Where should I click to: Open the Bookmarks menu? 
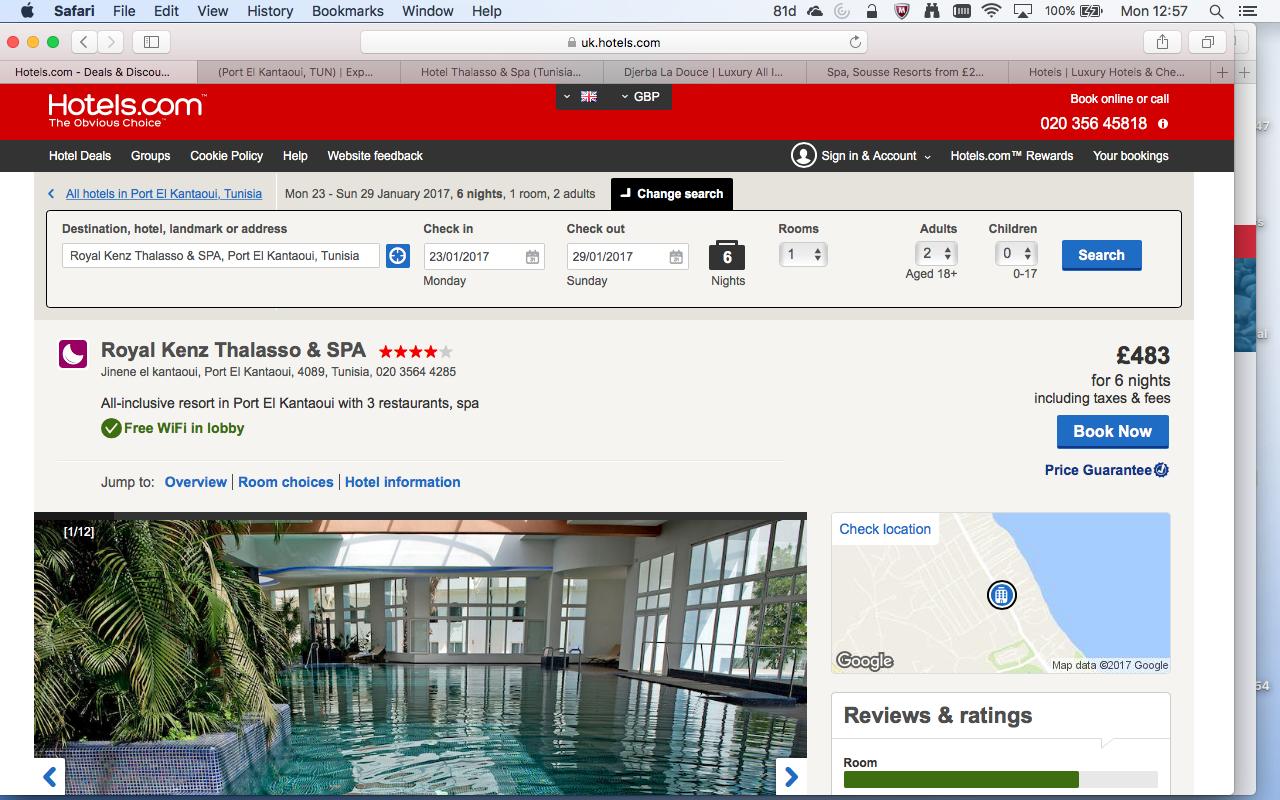click(347, 11)
